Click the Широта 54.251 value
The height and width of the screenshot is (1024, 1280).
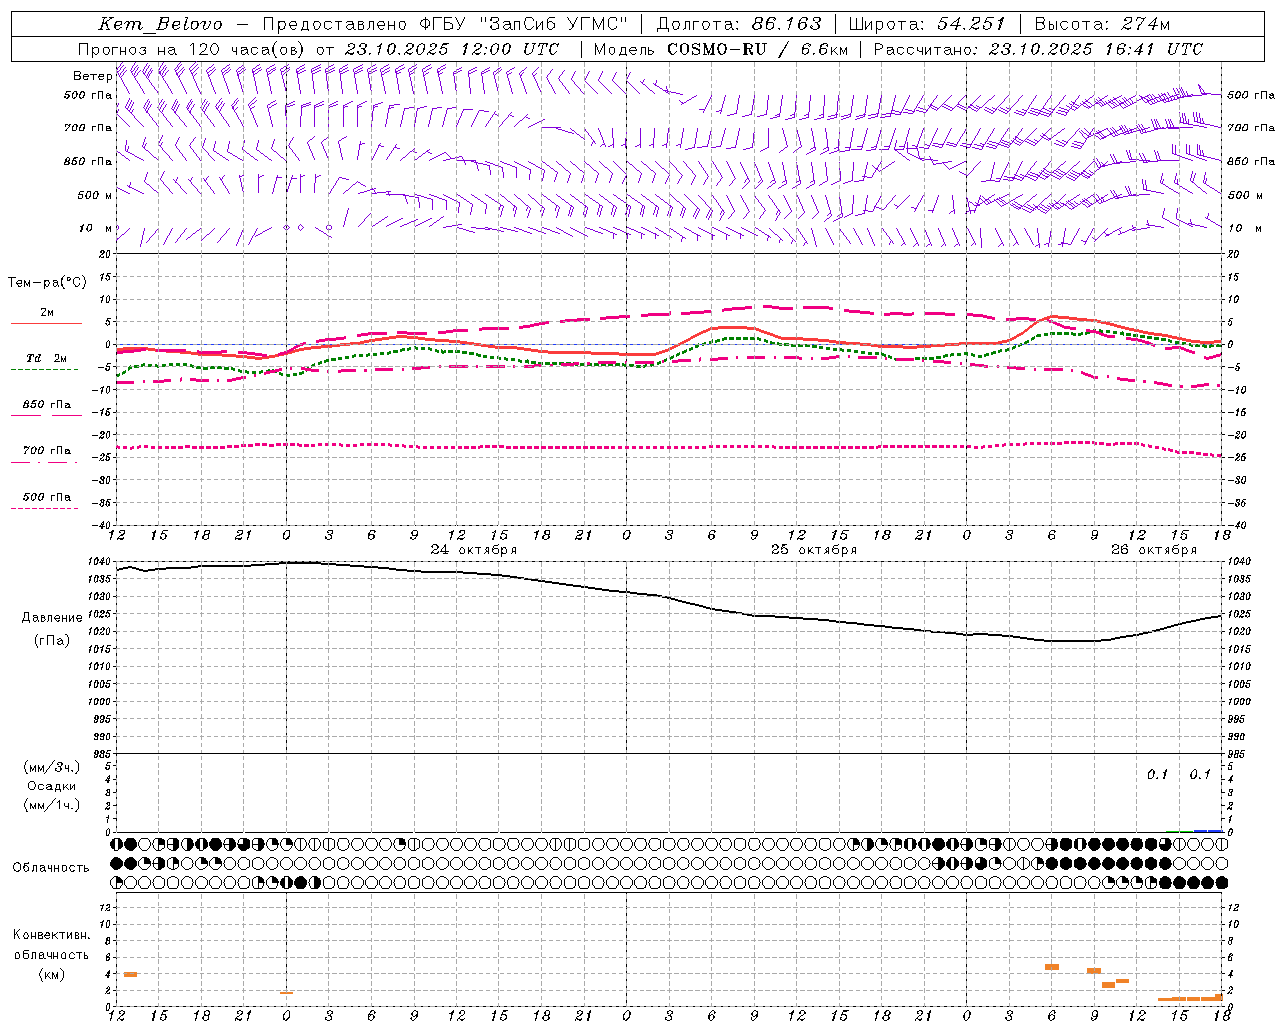pos(970,24)
